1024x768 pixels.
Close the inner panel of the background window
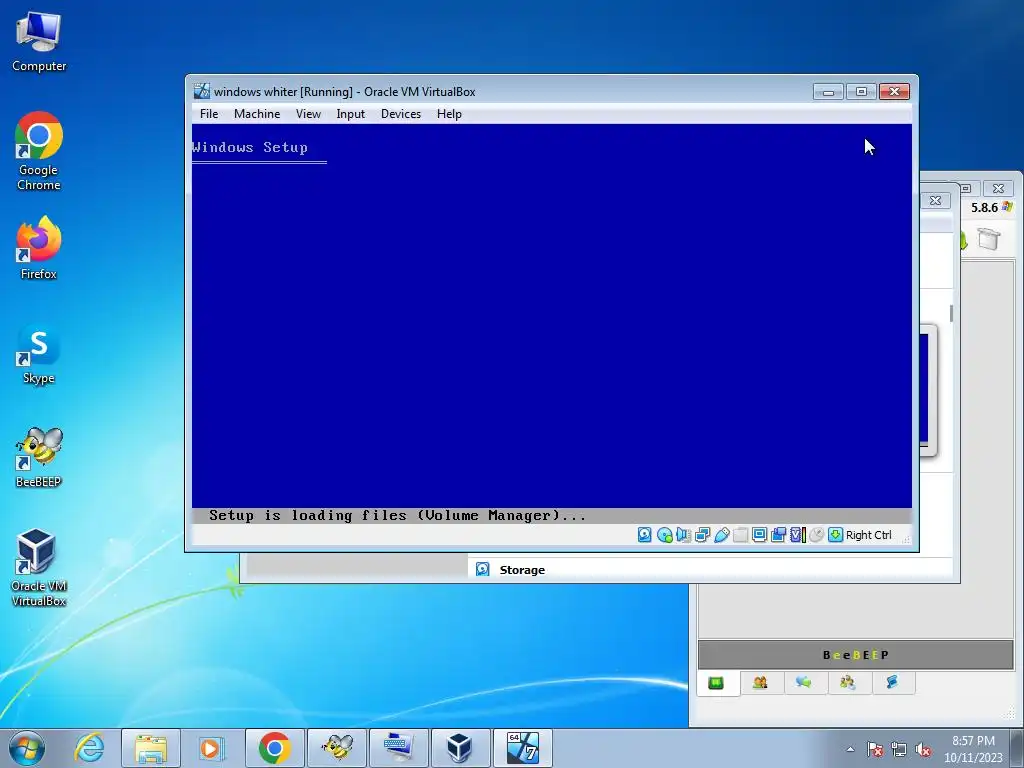click(935, 200)
